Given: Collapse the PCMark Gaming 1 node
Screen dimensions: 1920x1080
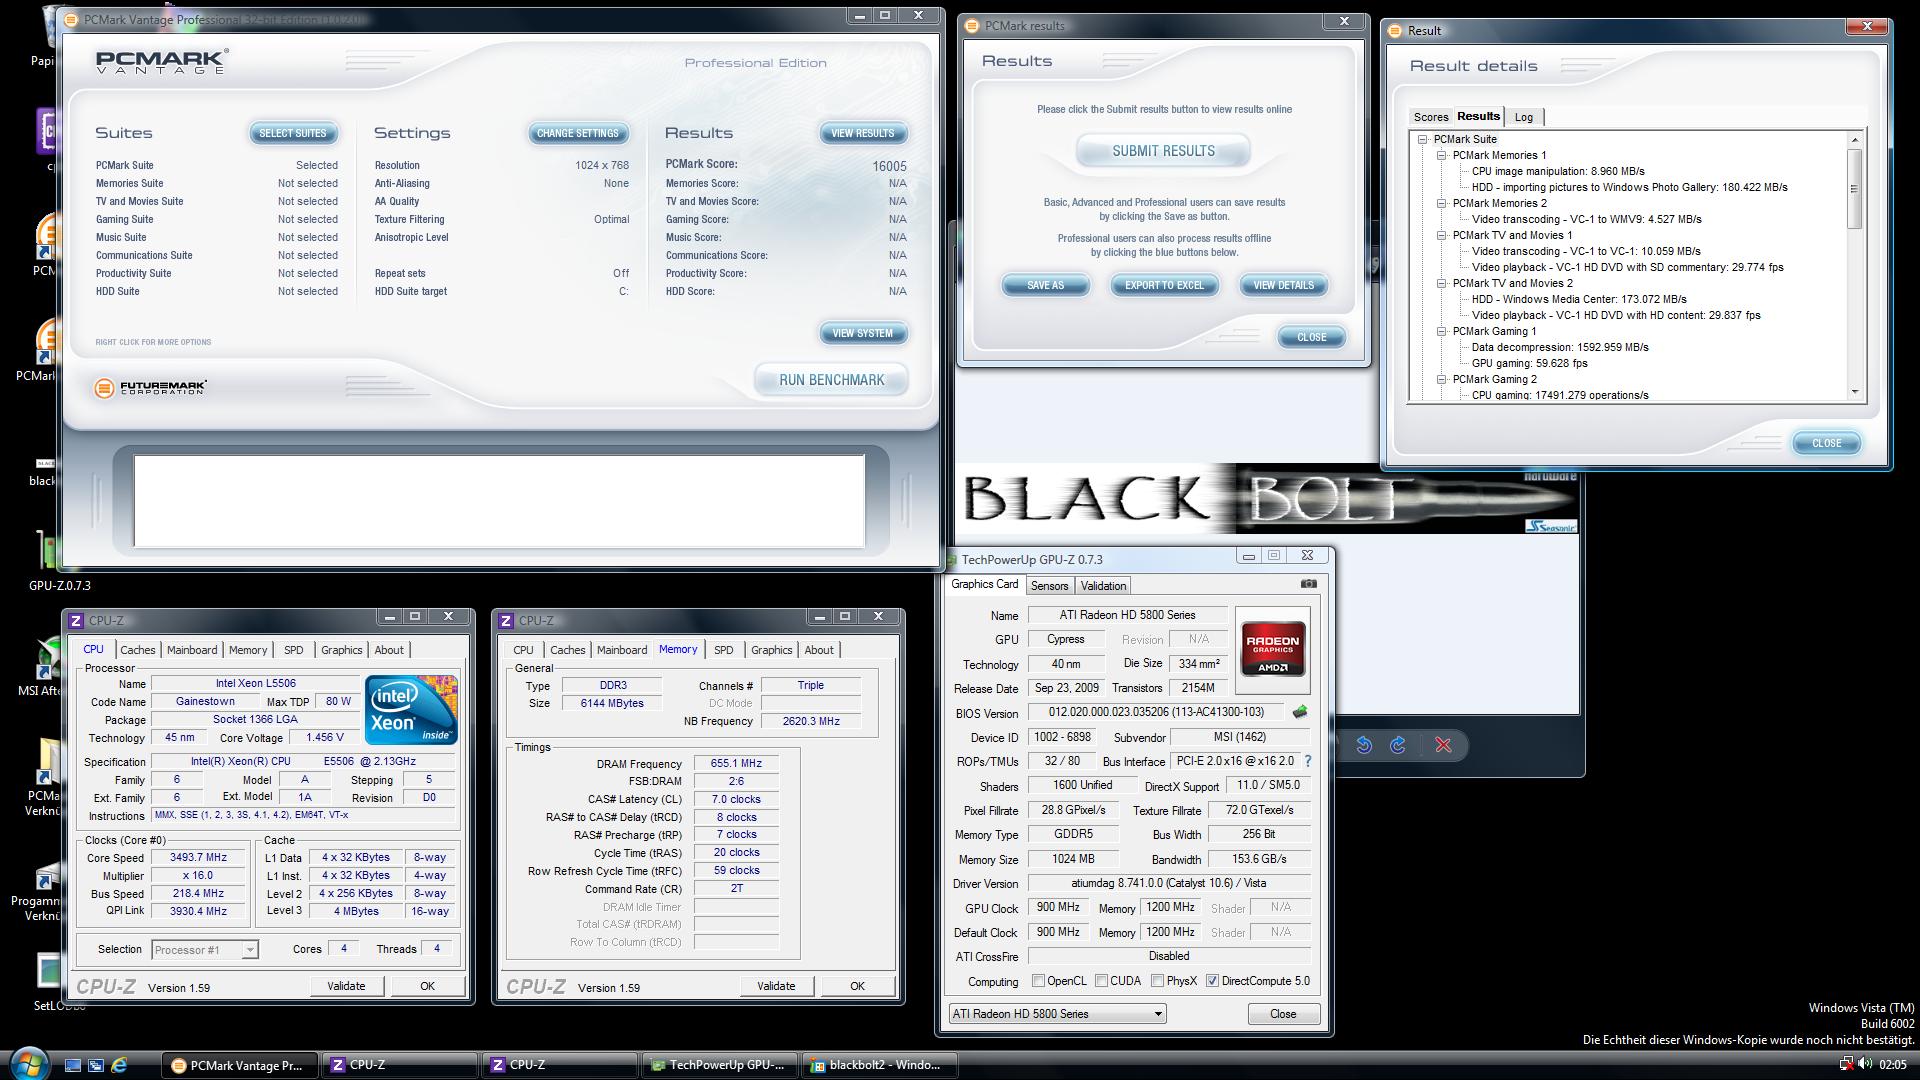Looking at the screenshot, I should coord(1441,332).
